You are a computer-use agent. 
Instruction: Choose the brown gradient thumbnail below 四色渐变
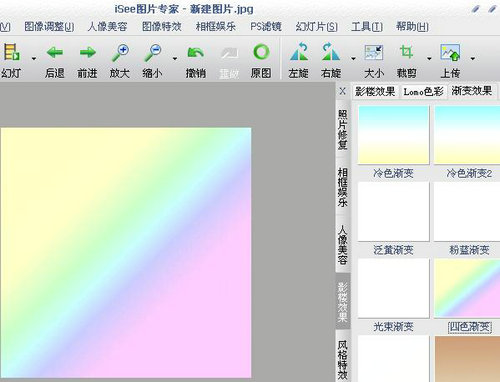pyautogui.click(x=467, y=359)
